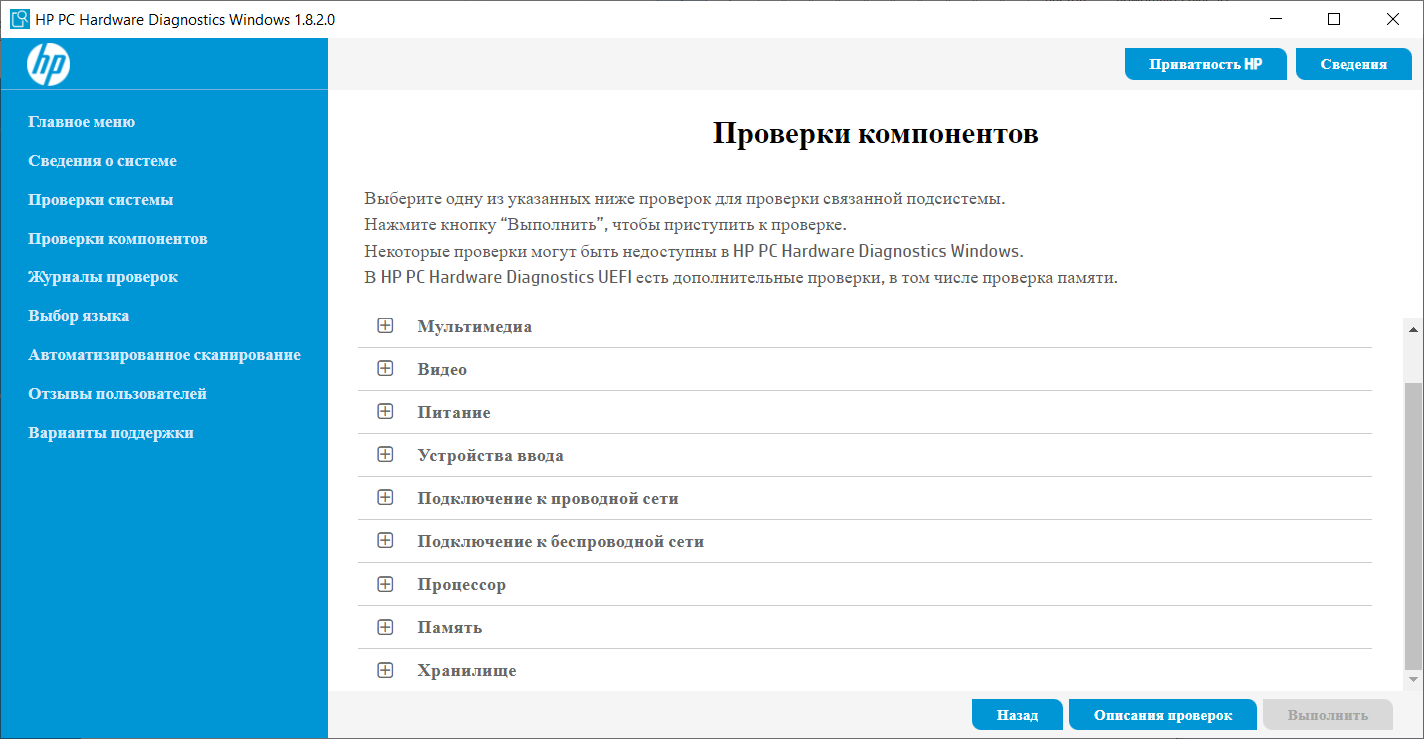Expand the Видео section plus icon
This screenshot has height=739, width=1424.
385,369
